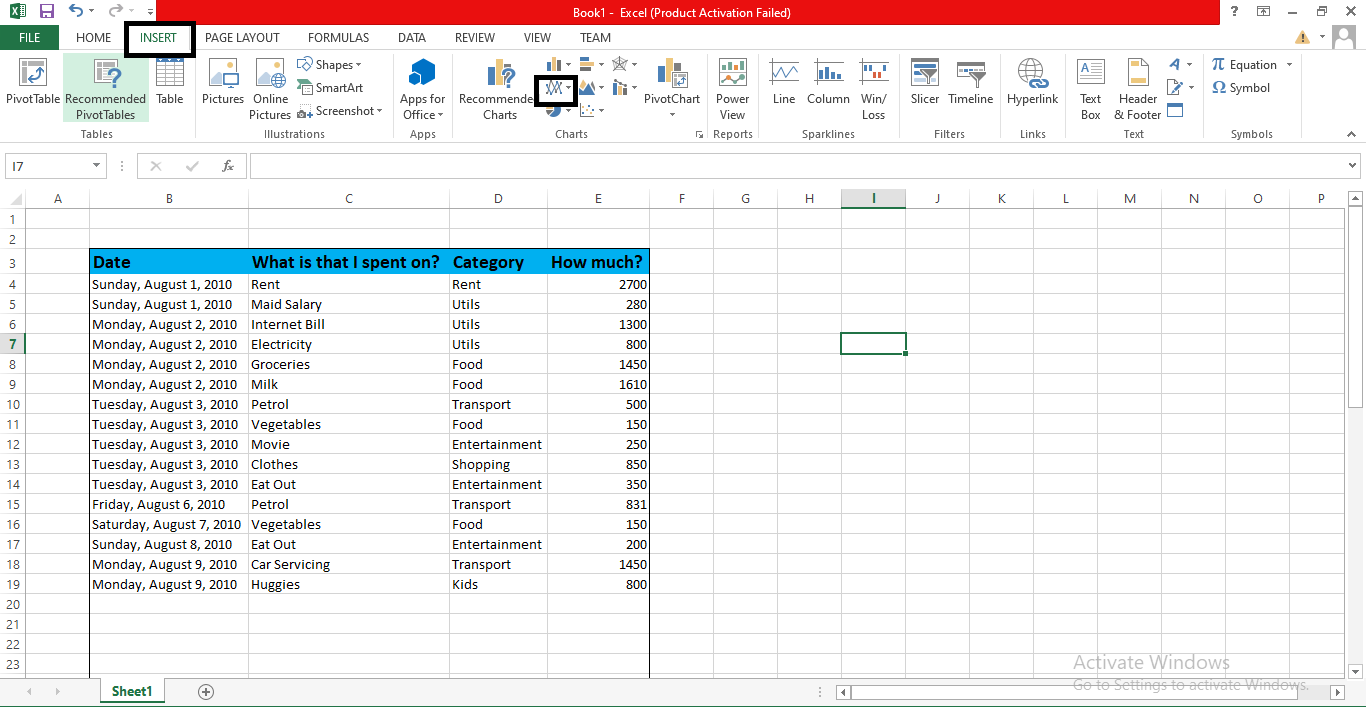1366x714 pixels.
Task: Switch to the TEAM tab
Action: (x=595, y=38)
